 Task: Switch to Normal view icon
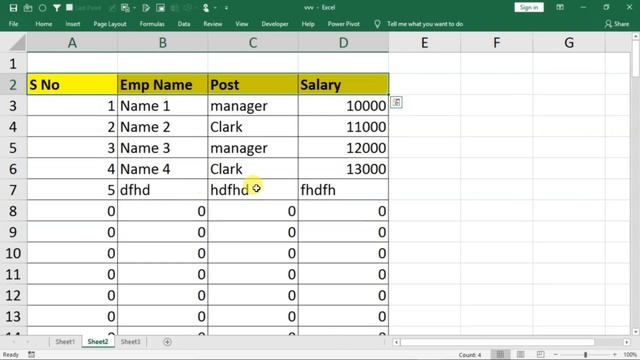pos(500,354)
